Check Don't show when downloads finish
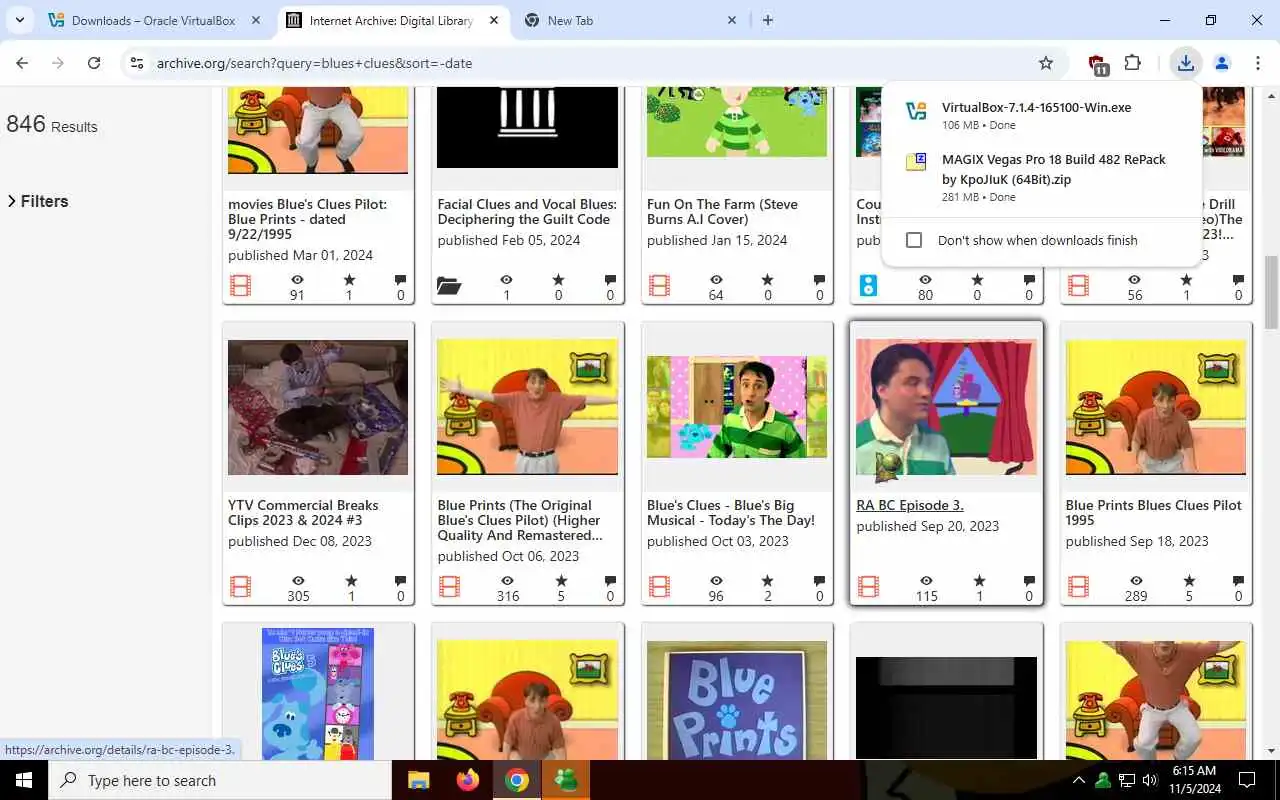The width and height of the screenshot is (1280, 800). click(914, 240)
